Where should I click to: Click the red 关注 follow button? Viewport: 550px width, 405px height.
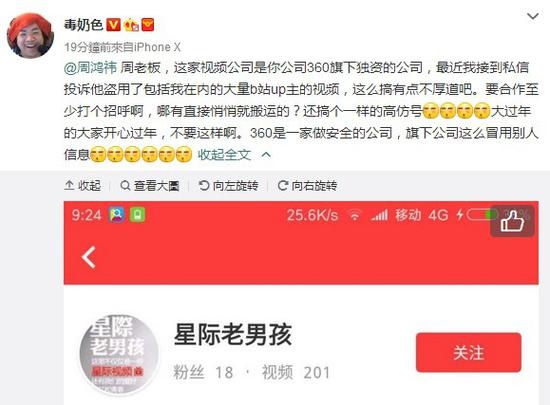(469, 352)
